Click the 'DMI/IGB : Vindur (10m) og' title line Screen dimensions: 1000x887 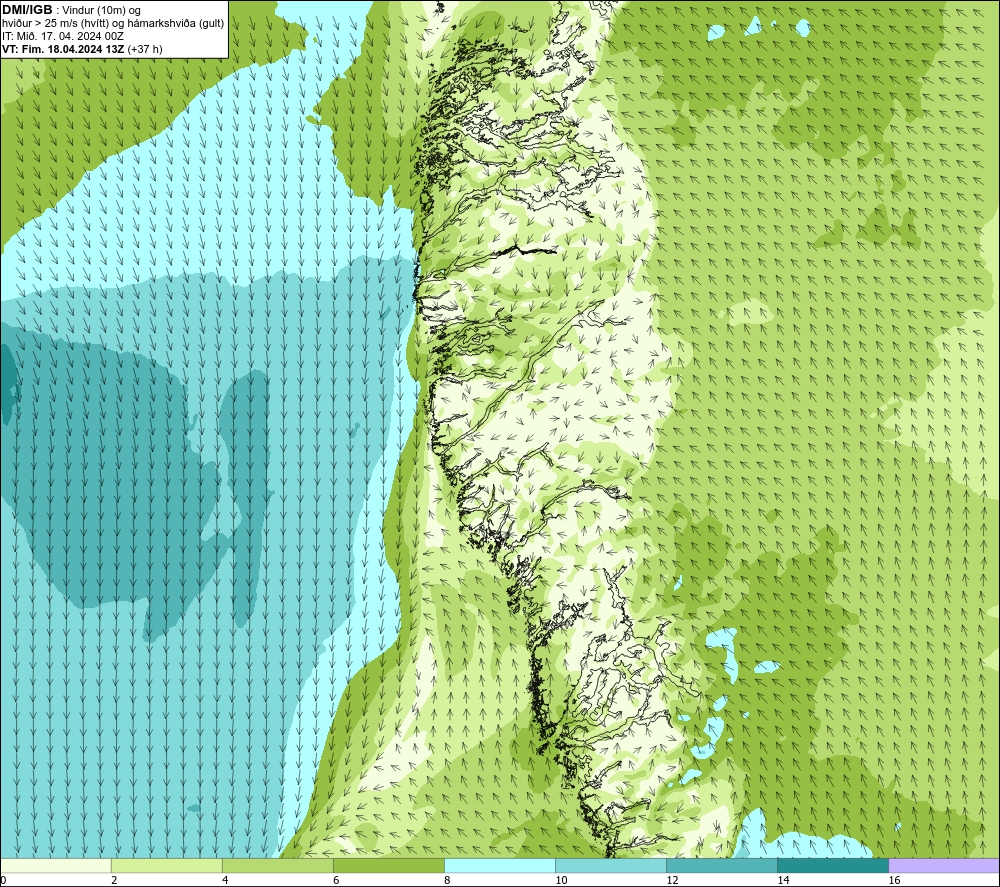tap(71, 10)
